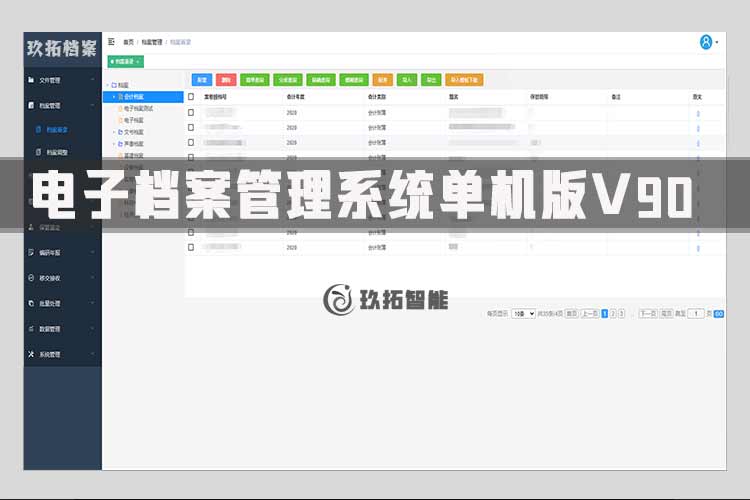The height and width of the screenshot is (500, 750).
Task: Expand the 移交接收 sidebar menu chevron
Action: (92, 278)
